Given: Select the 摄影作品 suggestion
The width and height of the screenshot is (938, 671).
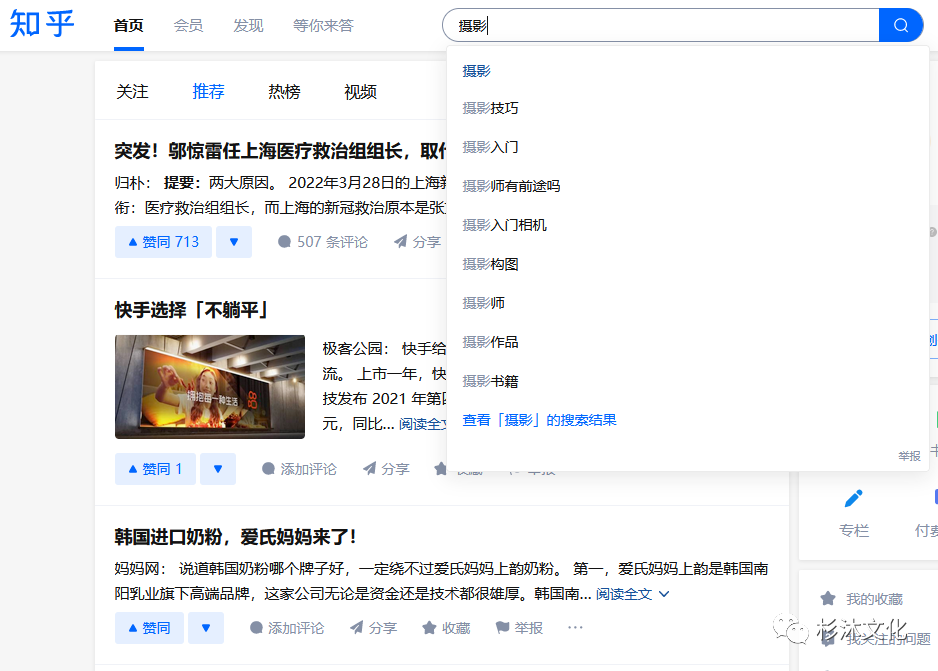Looking at the screenshot, I should point(491,342).
